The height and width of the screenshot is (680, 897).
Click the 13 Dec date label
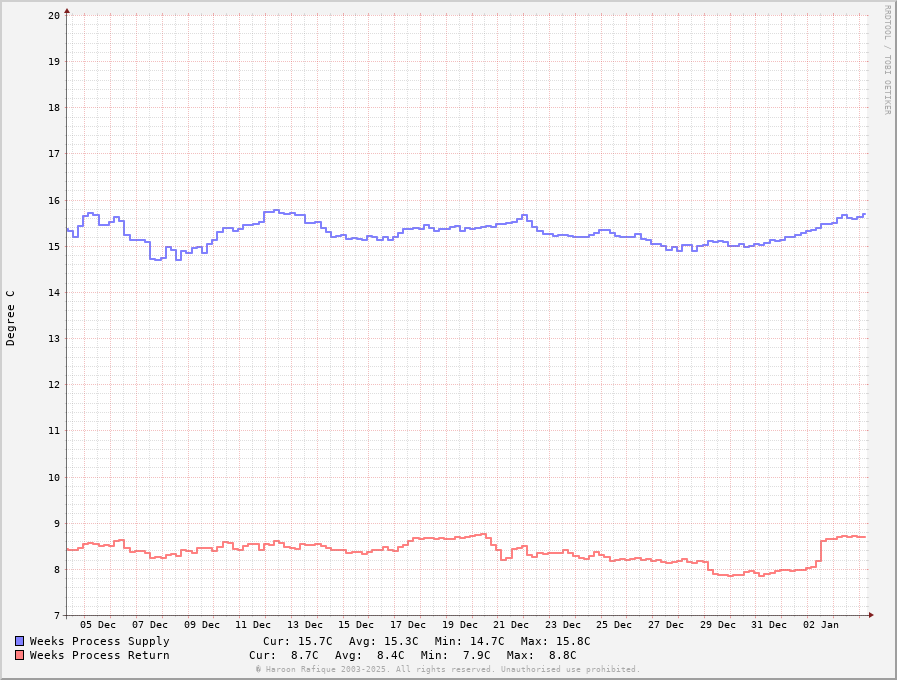click(x=305, y=625)
